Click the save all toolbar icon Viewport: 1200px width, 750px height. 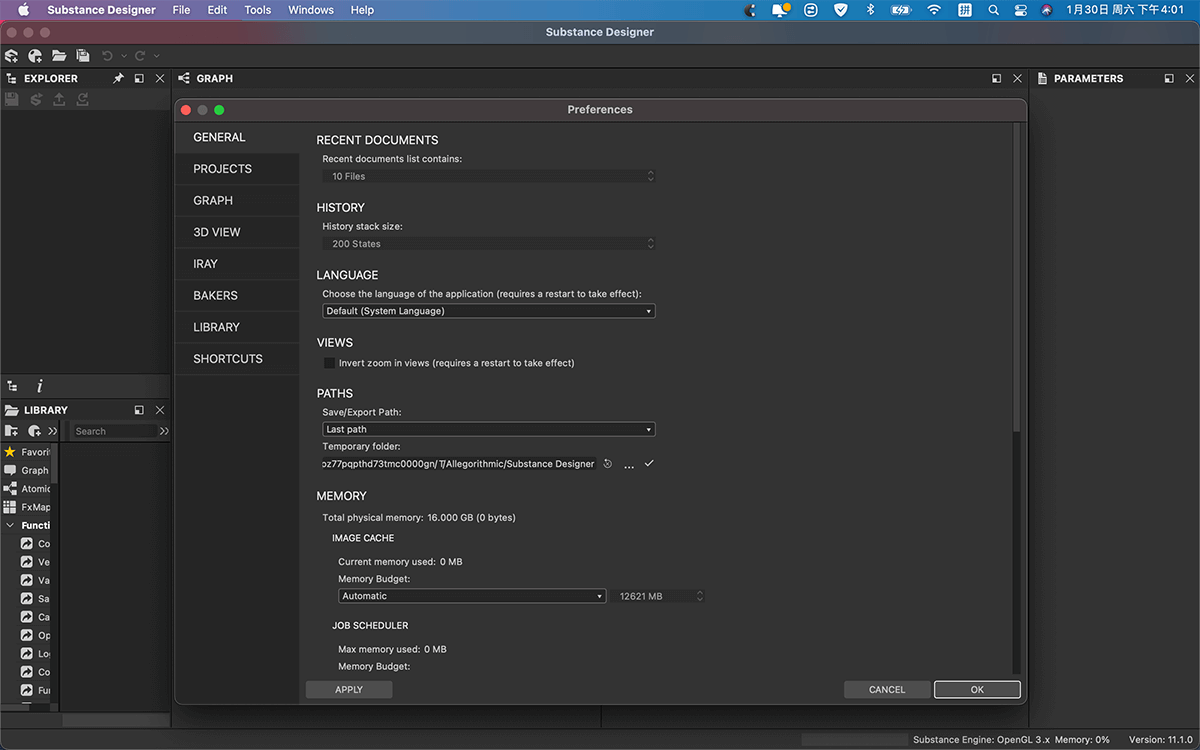pyautogui.click(x=83, y=56)
